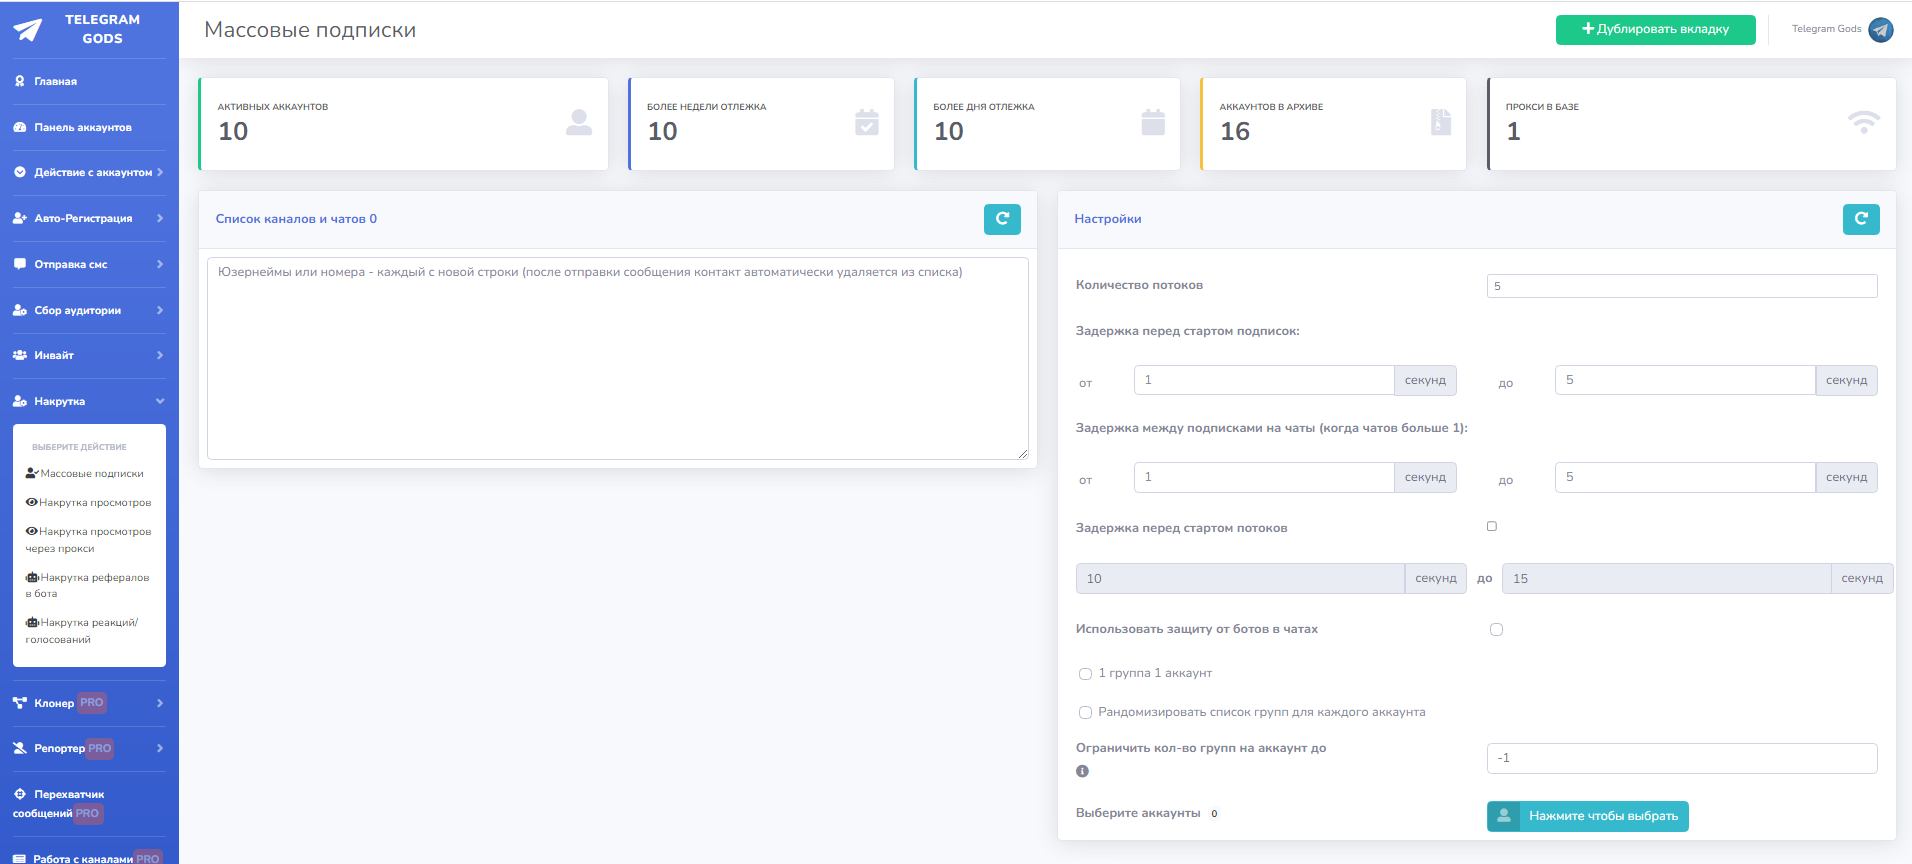
Task: Collapse the Накрутка submenu chevron
Action: click(x=160, y=401)
